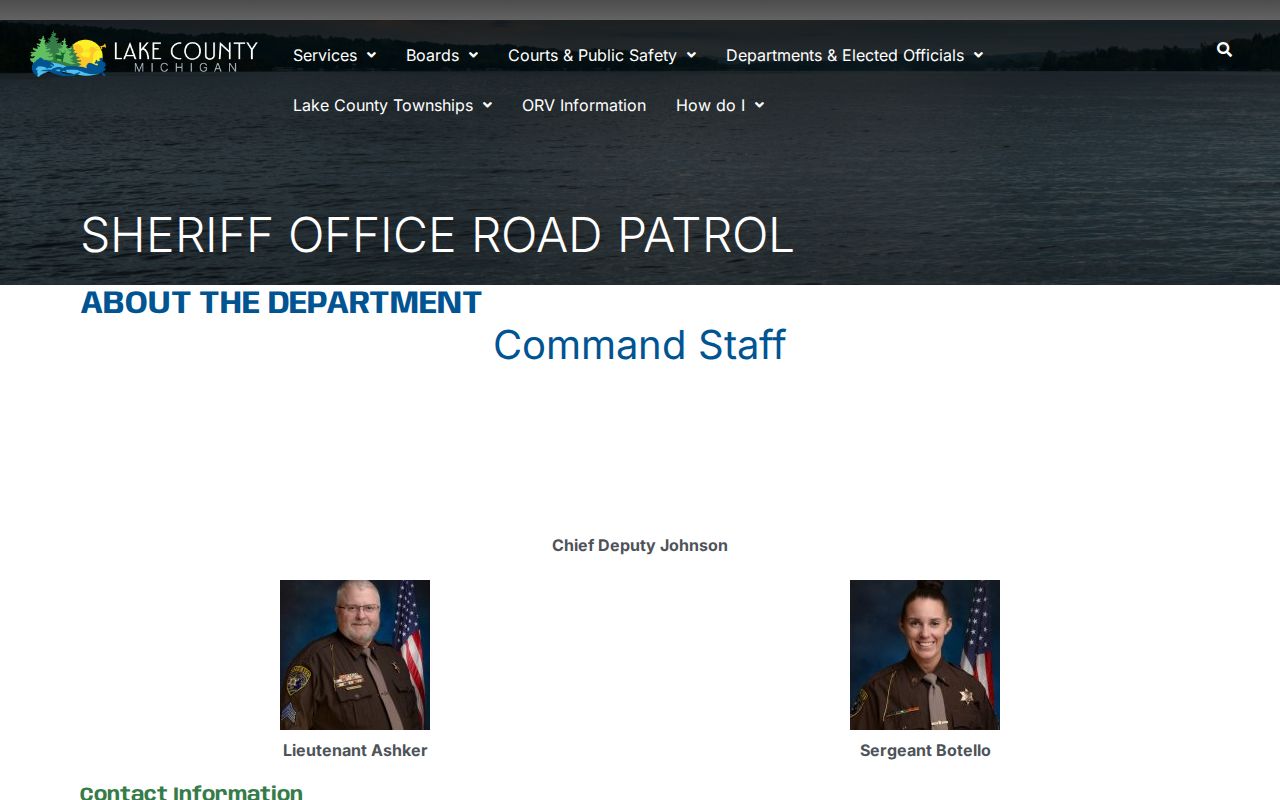This screenshot has width=1280, height=800.
Task: Open the Services menu
Action: point(325,55)
